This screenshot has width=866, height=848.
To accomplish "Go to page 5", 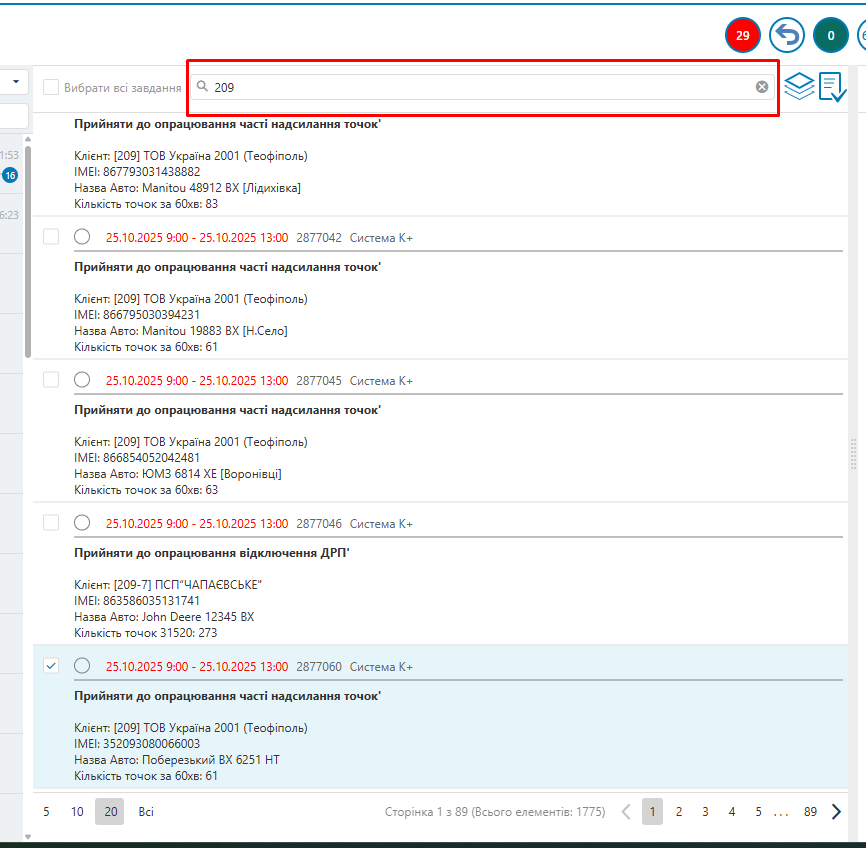I will pyautogui.click(x=758, y=812).
